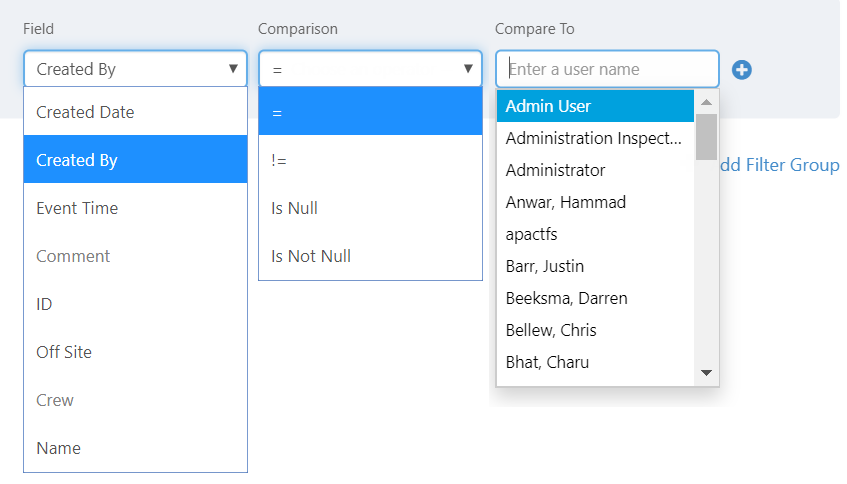Select Is Null comparison
The width and height of the screenshot is (847, 484).
coord(370,208)
